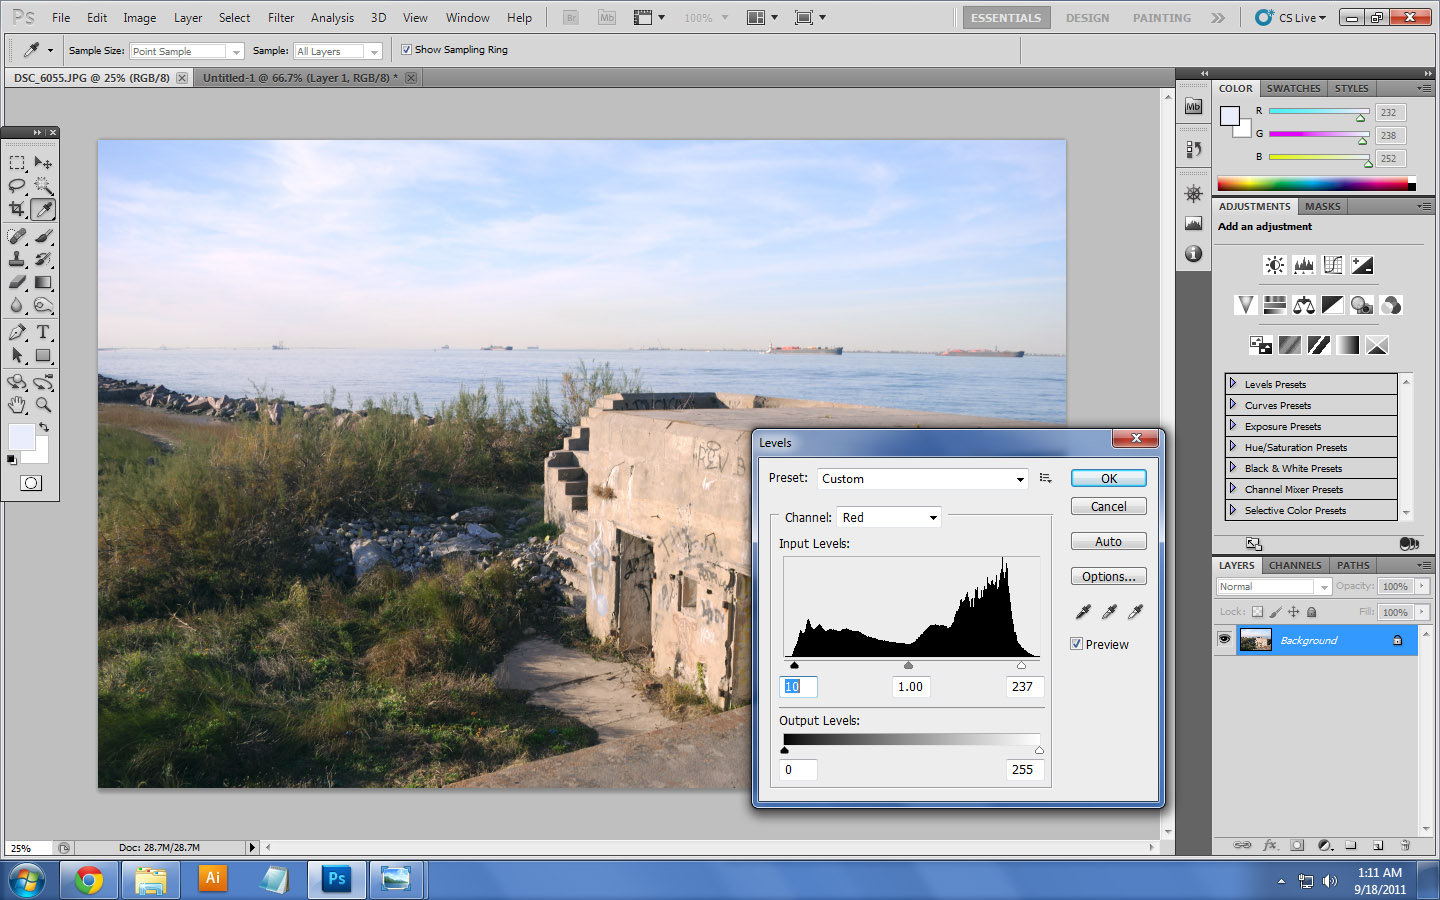Click the Curves adjustment icon
Screen dimensions: 1440x900
coord(1332,265)
